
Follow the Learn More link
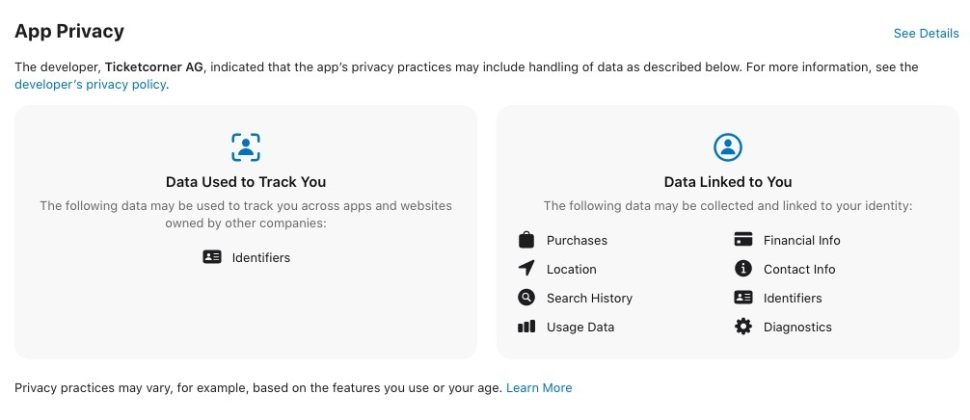click(x=539, y=387)
